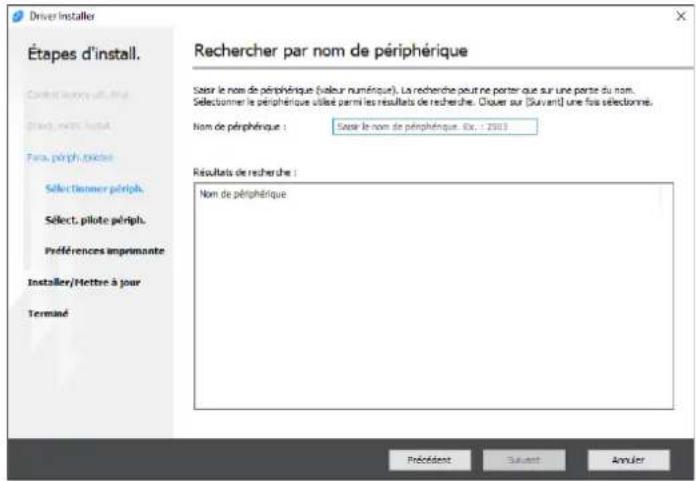The width and height of the screenshot is (696, 481).
Task: Select the Sélect. pilote périph. step
Action: pyautogui.click(x=95, y=220)
